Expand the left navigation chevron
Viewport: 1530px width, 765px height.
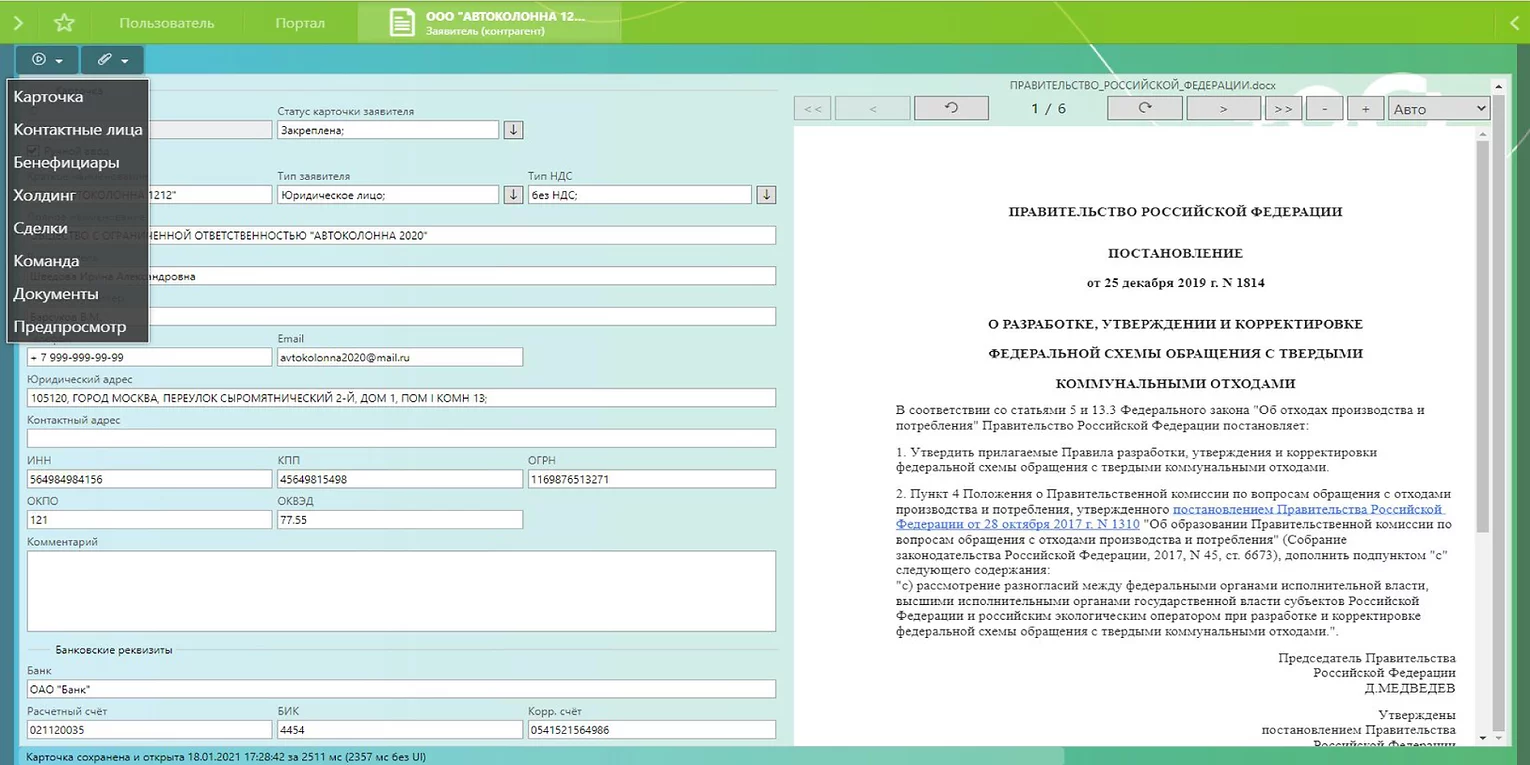click(x=19, y=22)
